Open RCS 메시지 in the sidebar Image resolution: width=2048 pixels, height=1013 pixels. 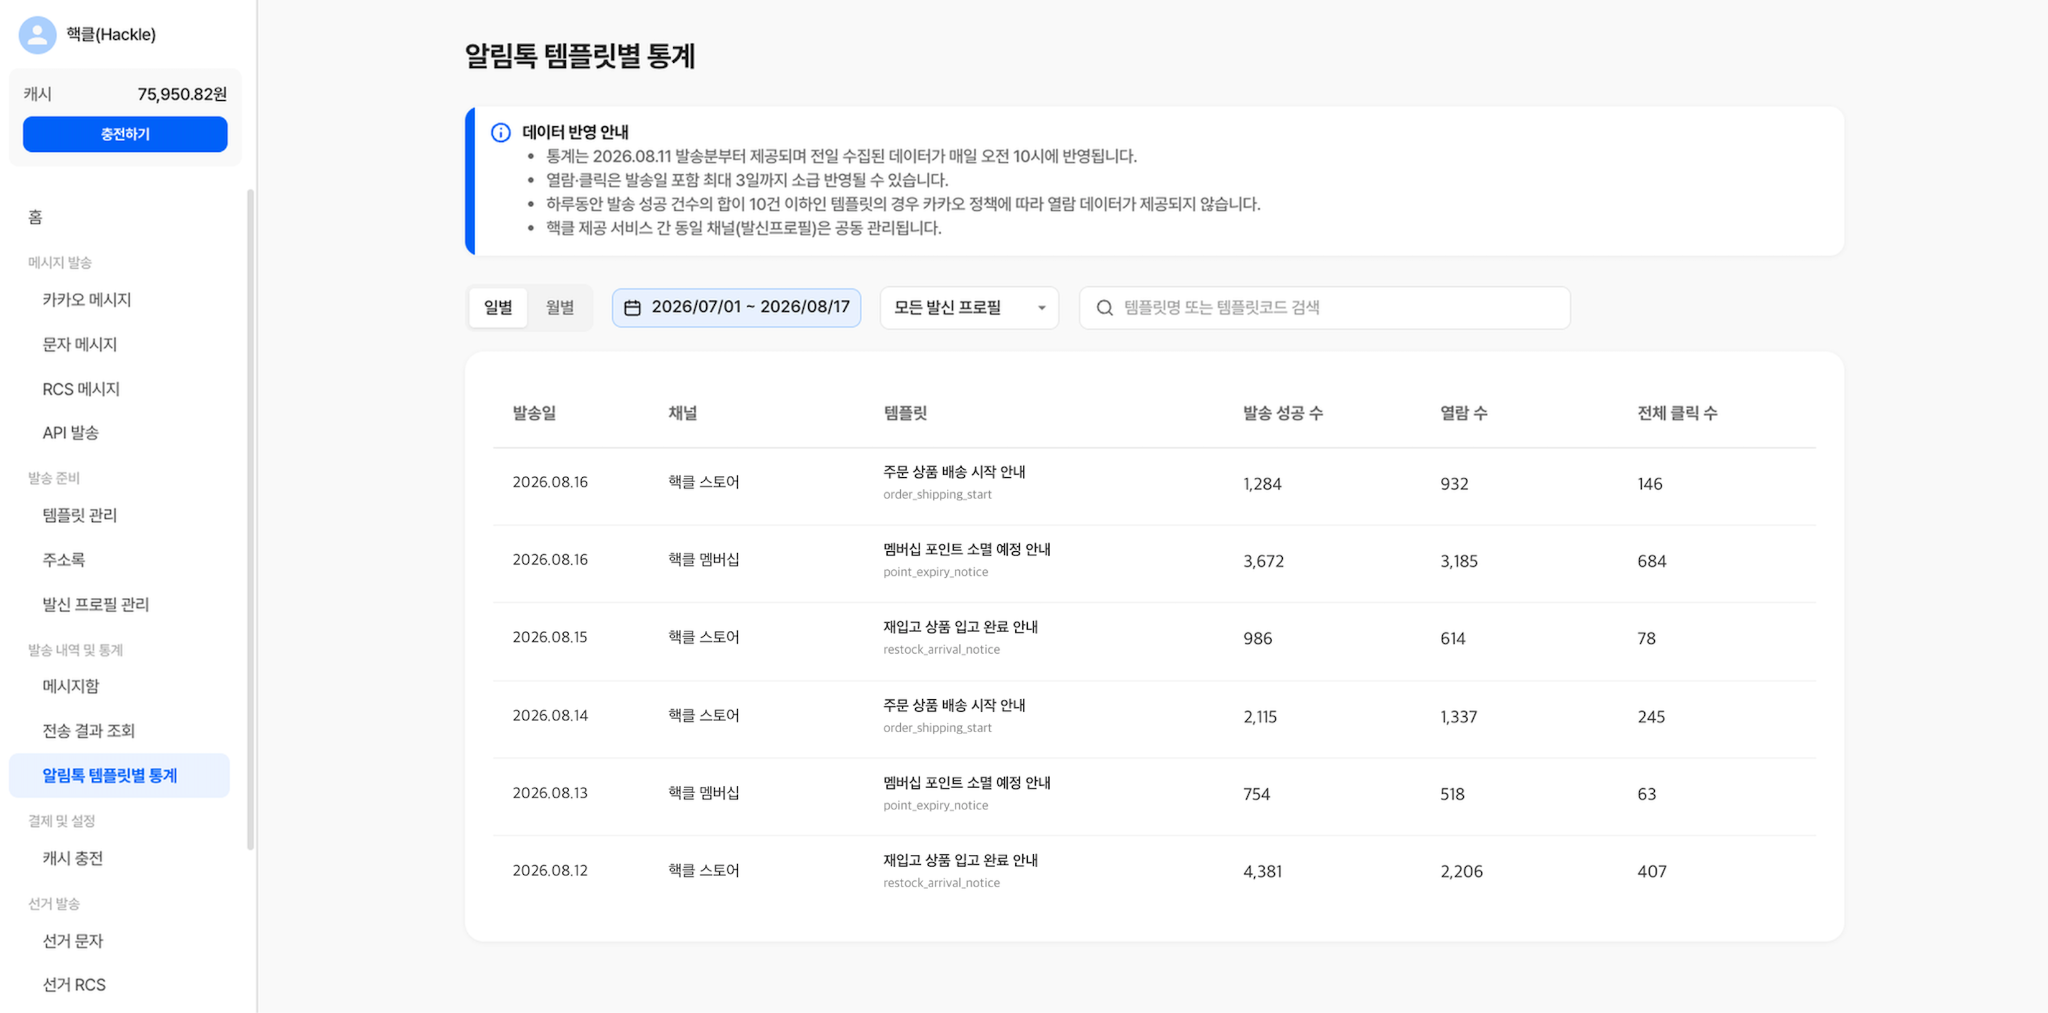tap(81, 389)
